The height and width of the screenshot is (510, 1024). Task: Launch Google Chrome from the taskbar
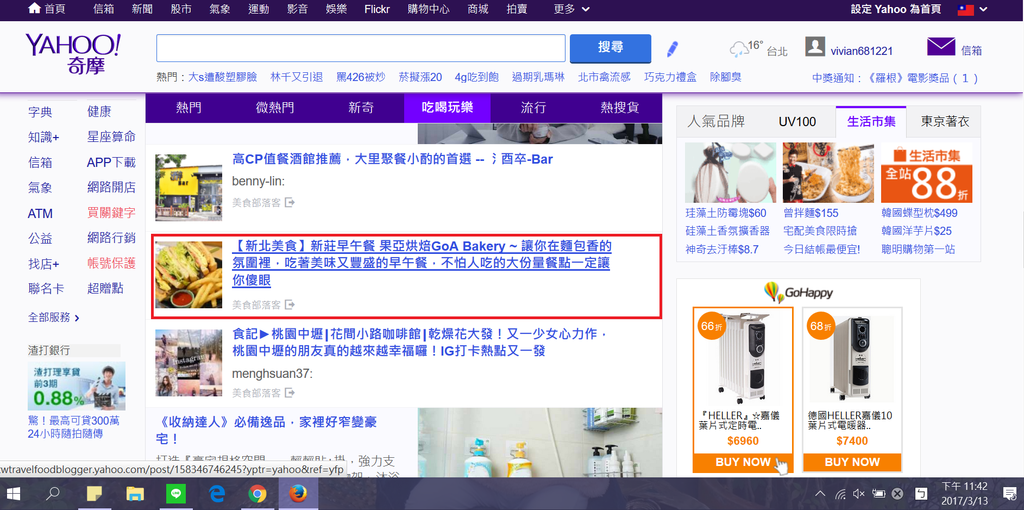click(x=257, y=493)
